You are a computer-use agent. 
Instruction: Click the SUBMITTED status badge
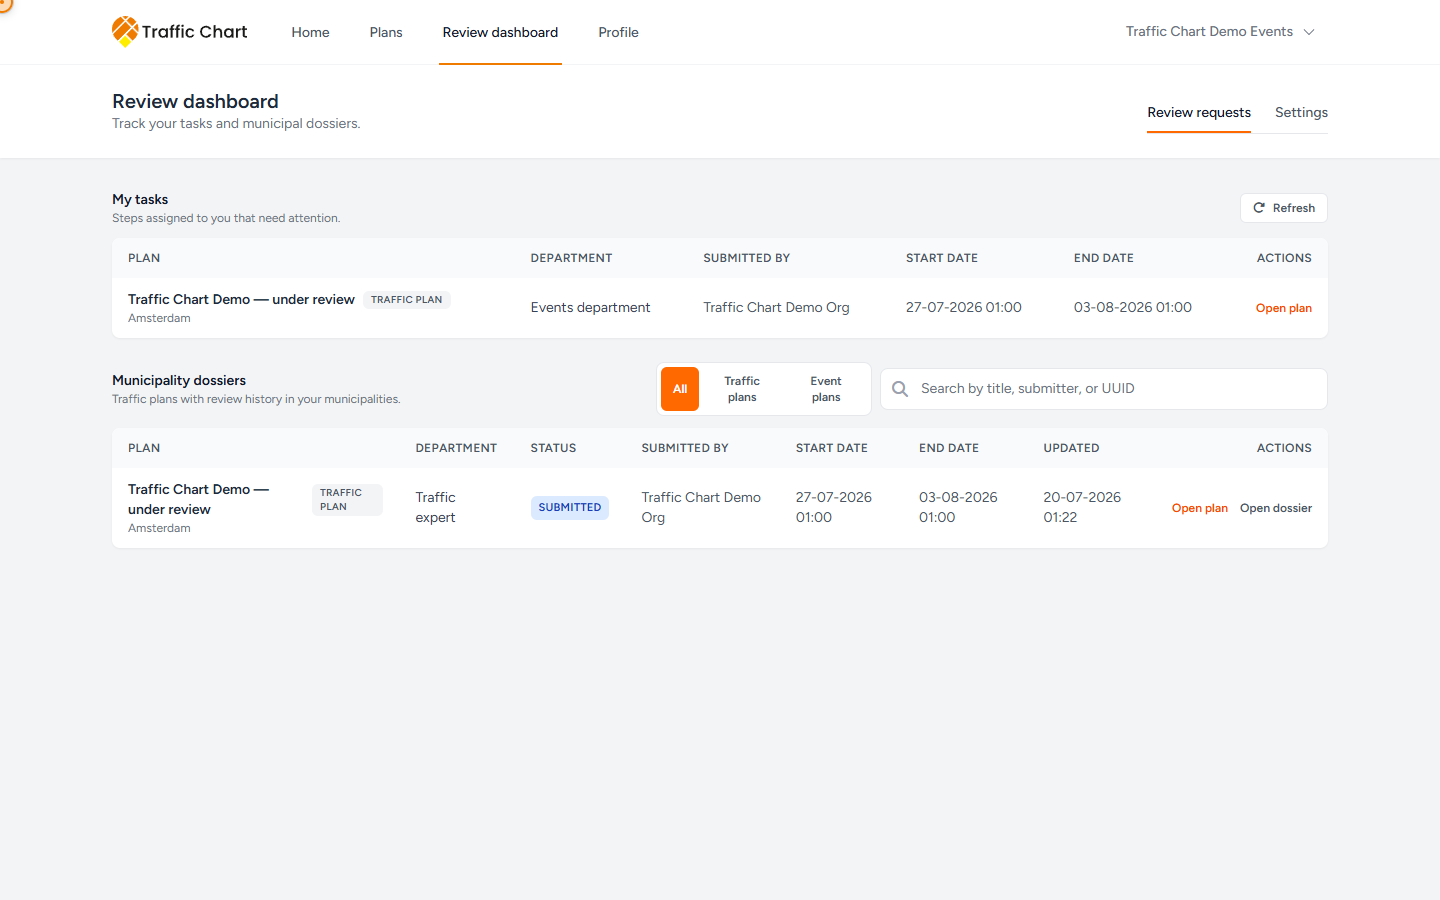click(x=569, y=508)
